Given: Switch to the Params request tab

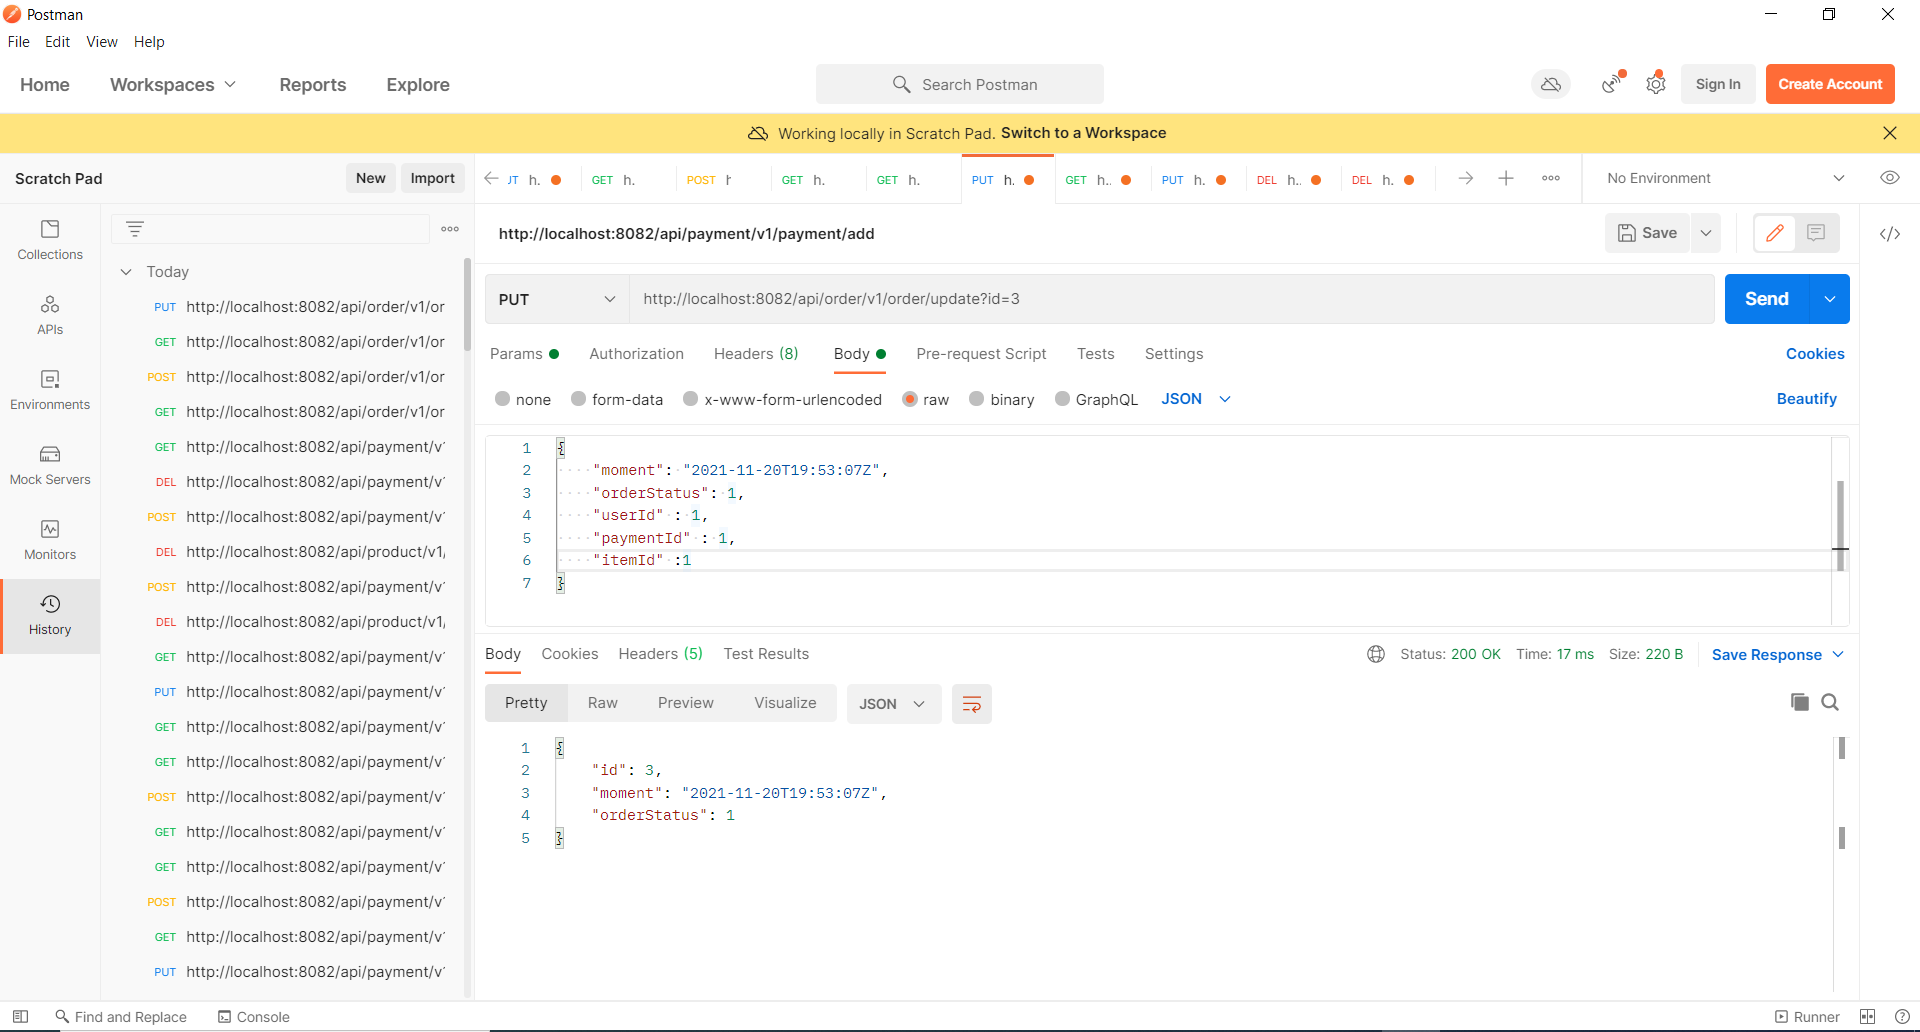Looking at the screenshot, I should 524,354.
